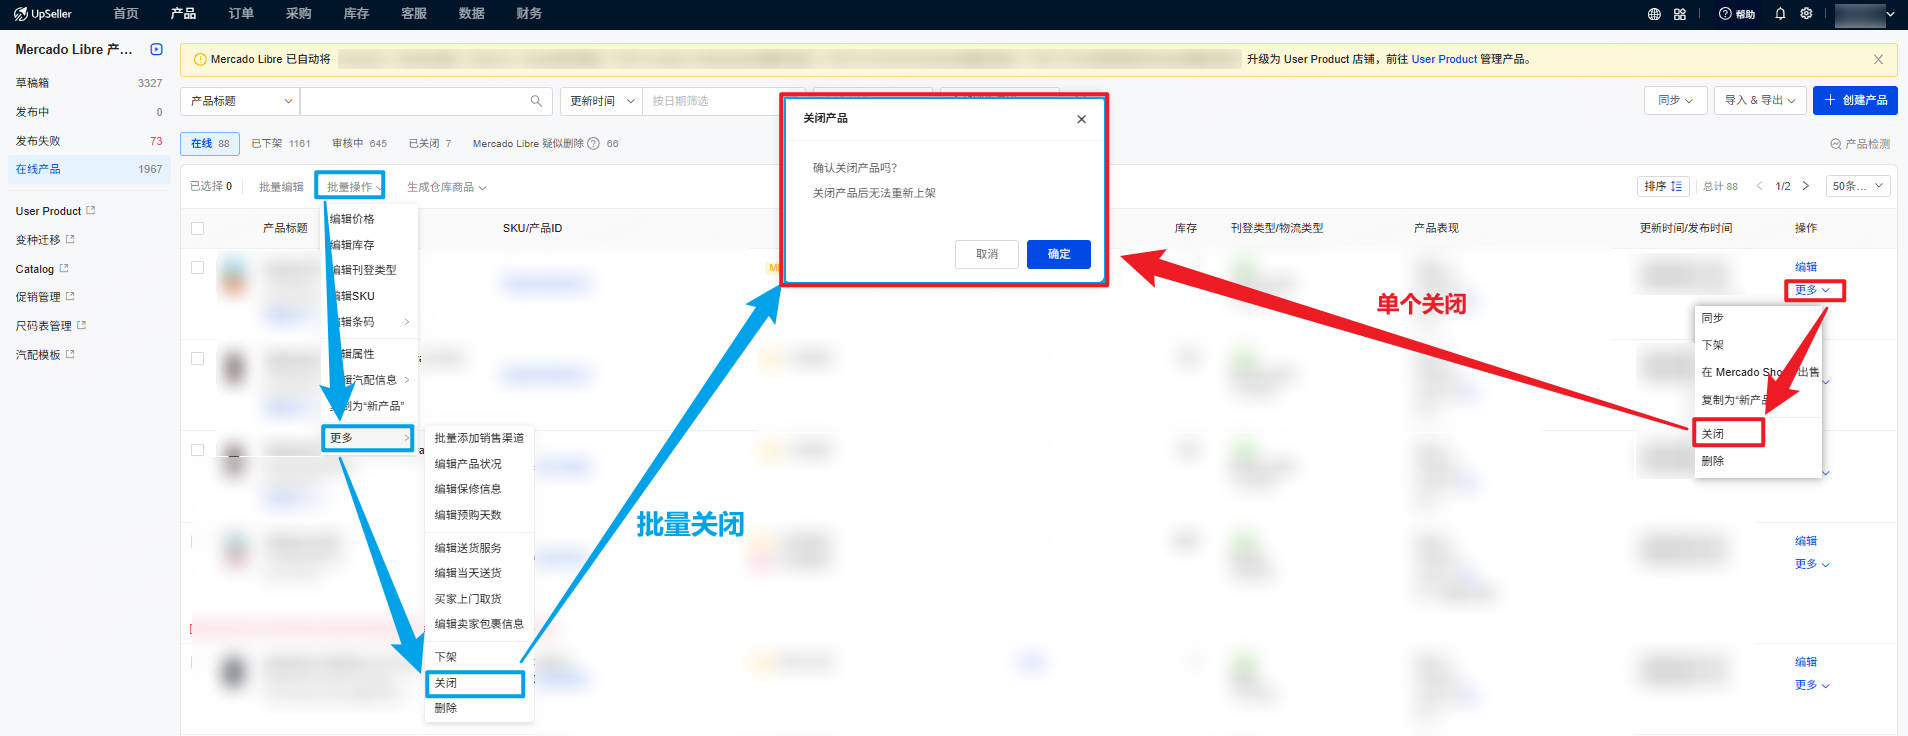Click the product title search input

[413, 101]
